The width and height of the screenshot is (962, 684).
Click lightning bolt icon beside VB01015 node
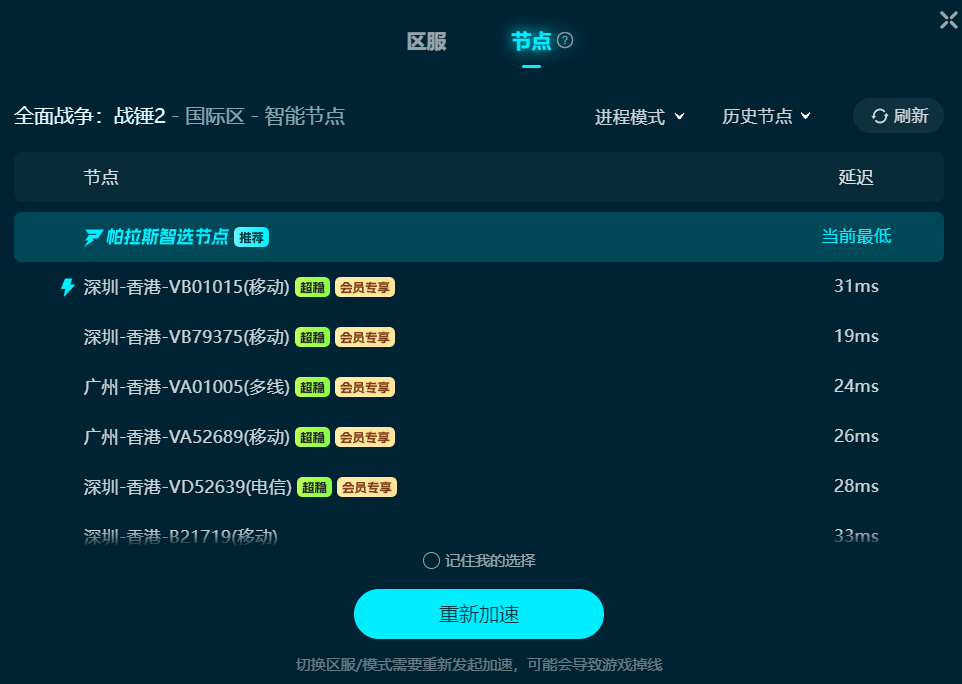pyautogui.click(x=67, y=286)
